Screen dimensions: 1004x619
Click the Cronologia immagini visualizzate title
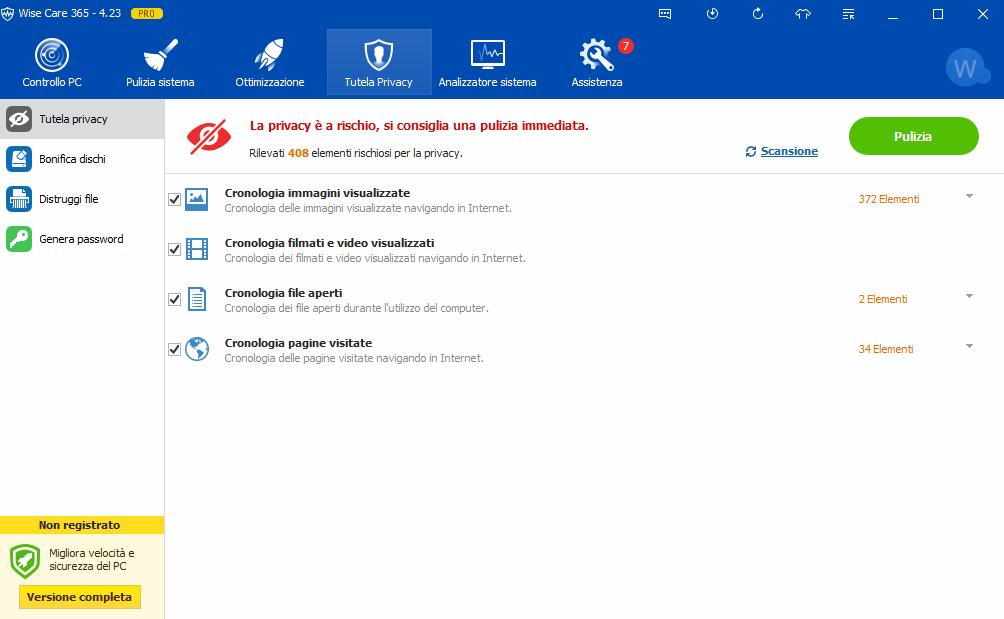317,193
